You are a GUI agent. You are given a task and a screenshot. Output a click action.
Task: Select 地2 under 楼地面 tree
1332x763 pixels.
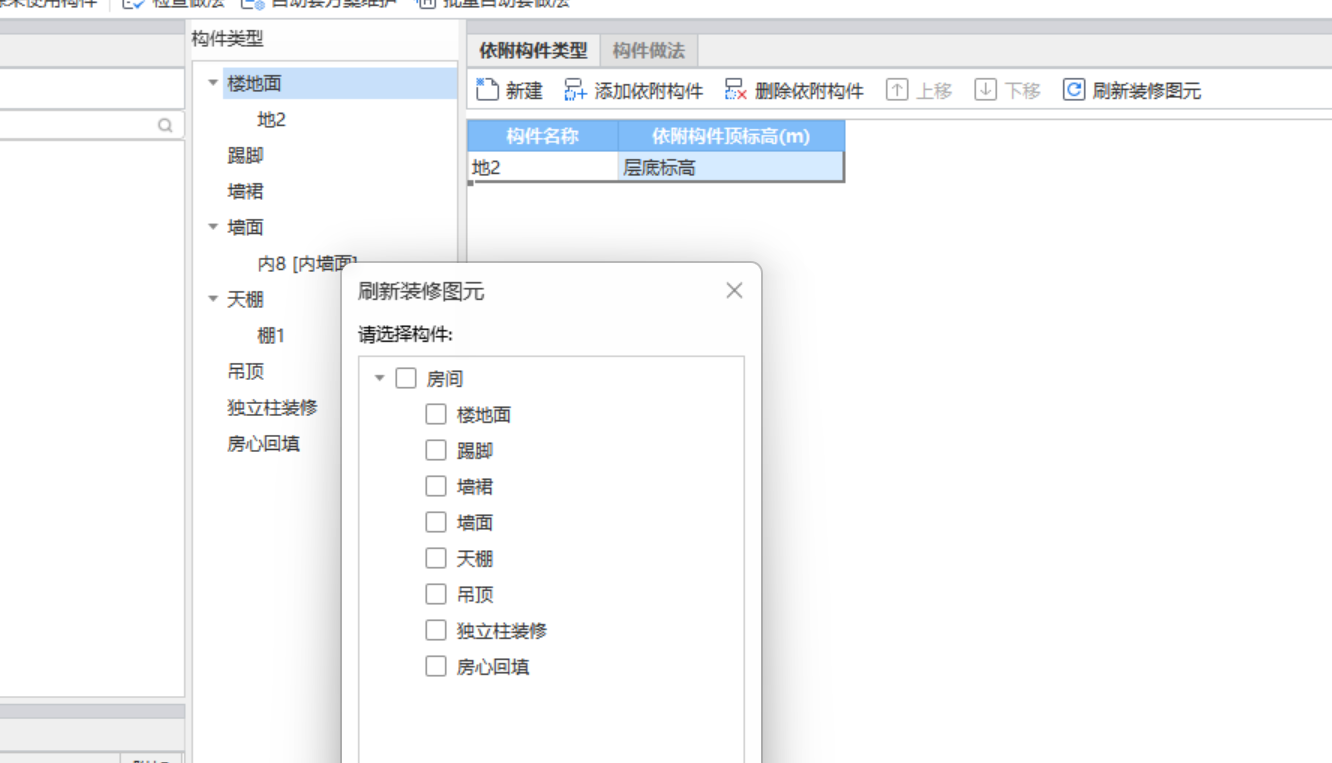(272, 119)
